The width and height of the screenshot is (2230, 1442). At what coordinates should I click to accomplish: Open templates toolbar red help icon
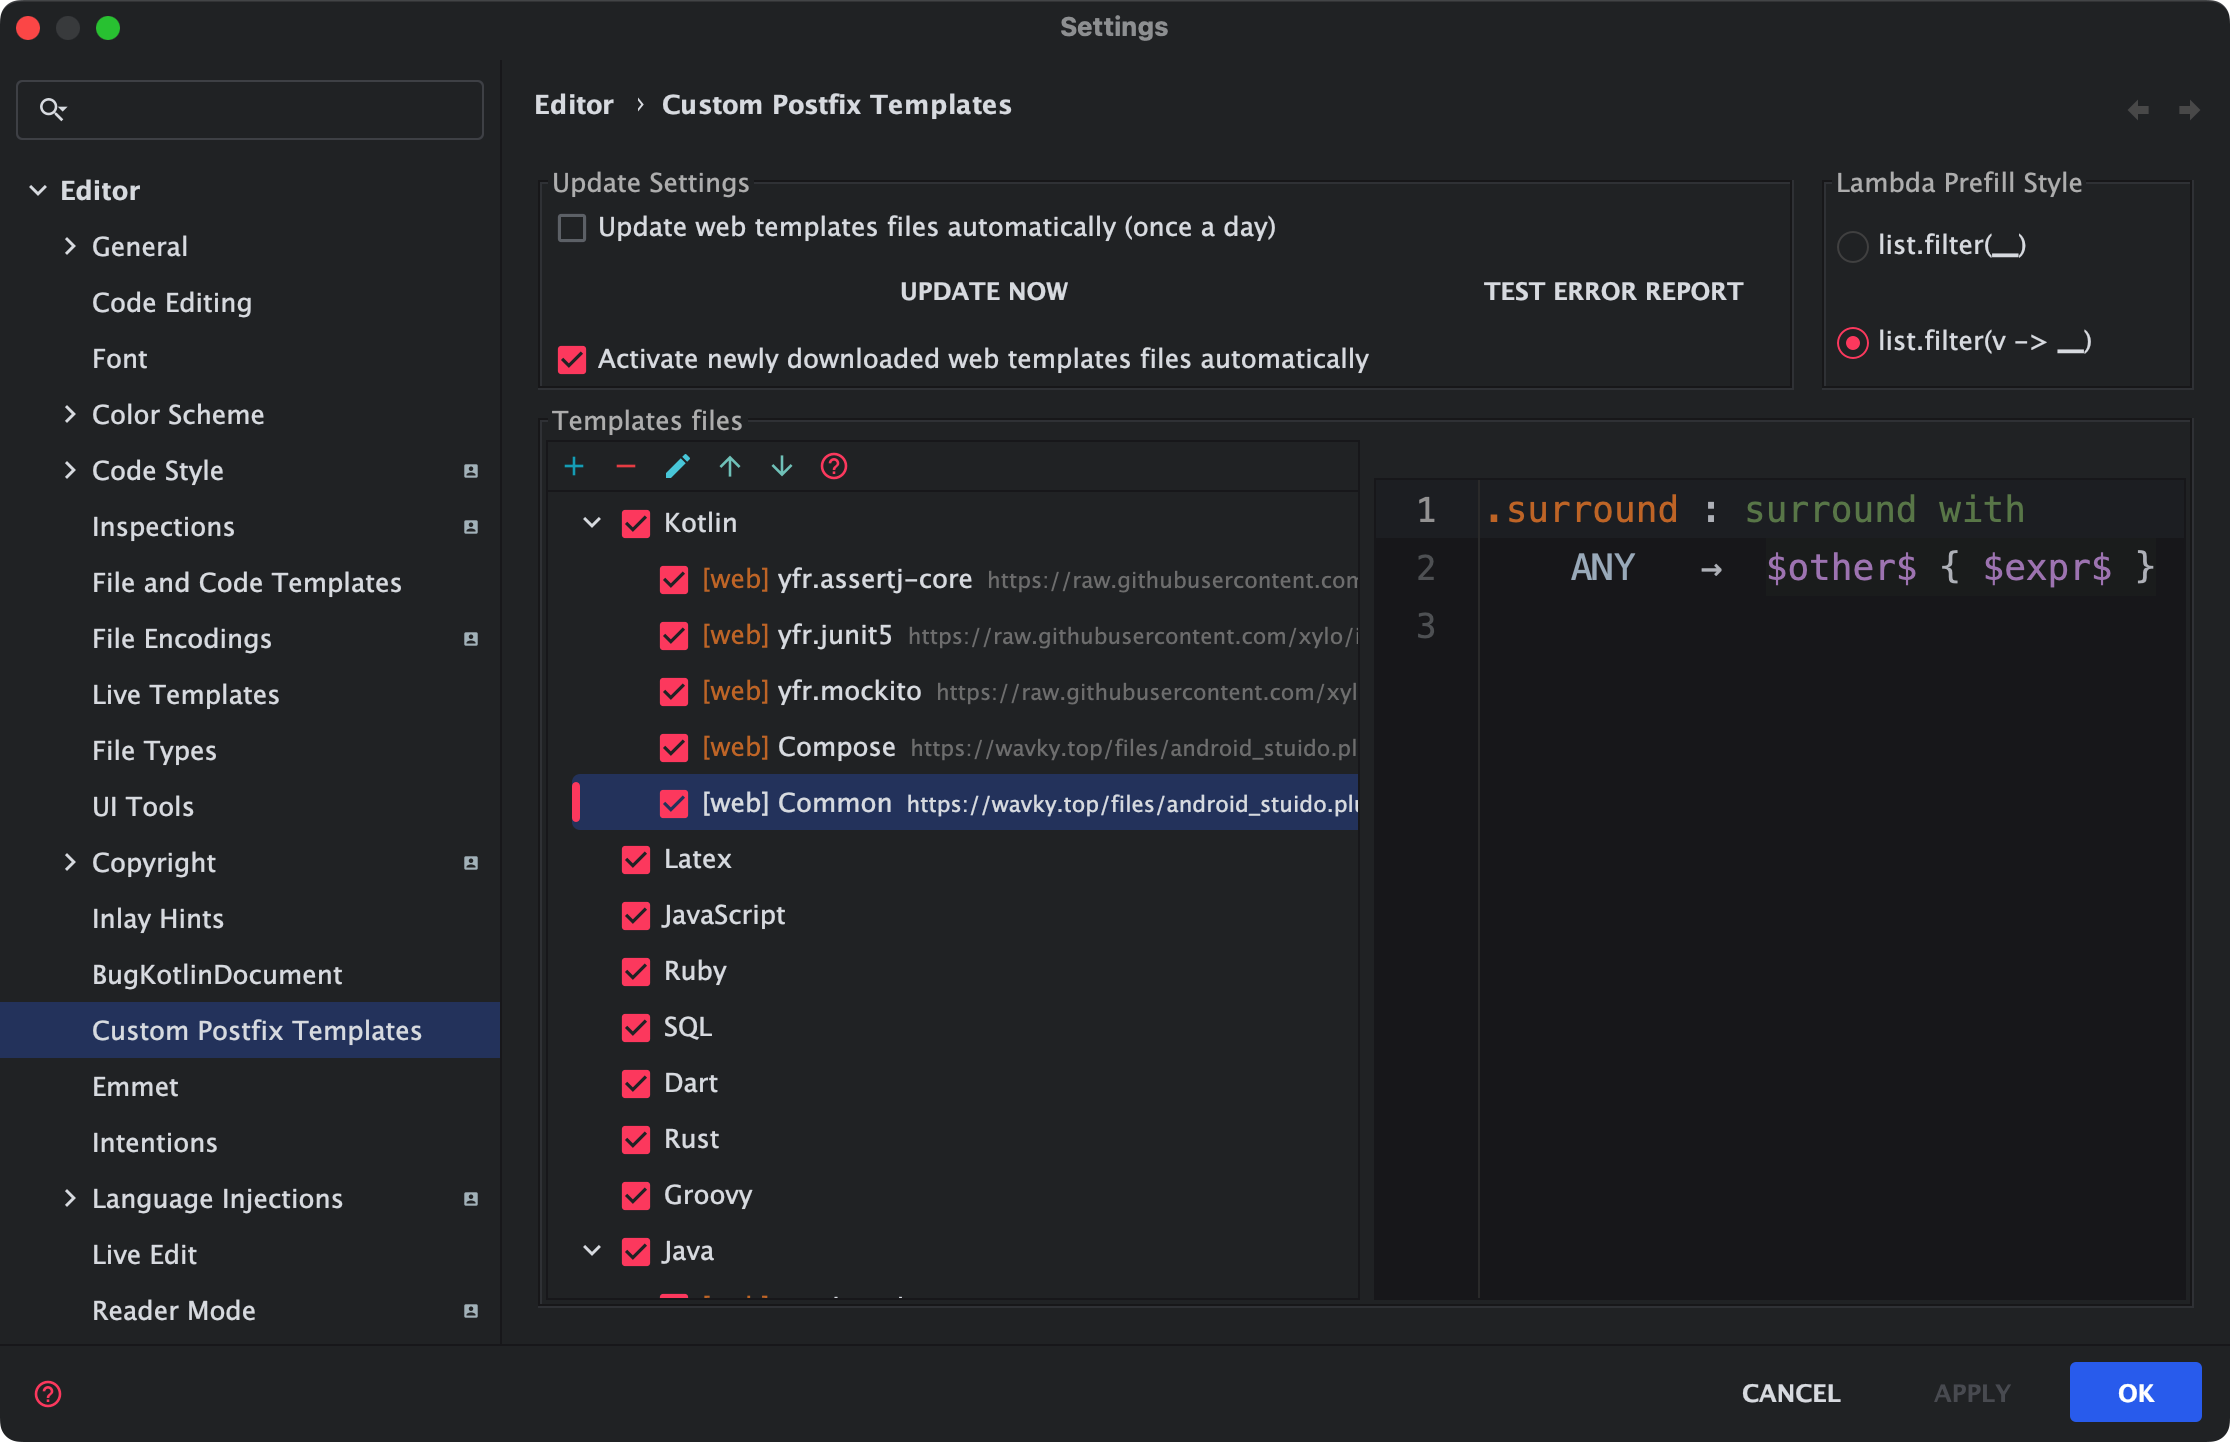click(x=834, y=466)
